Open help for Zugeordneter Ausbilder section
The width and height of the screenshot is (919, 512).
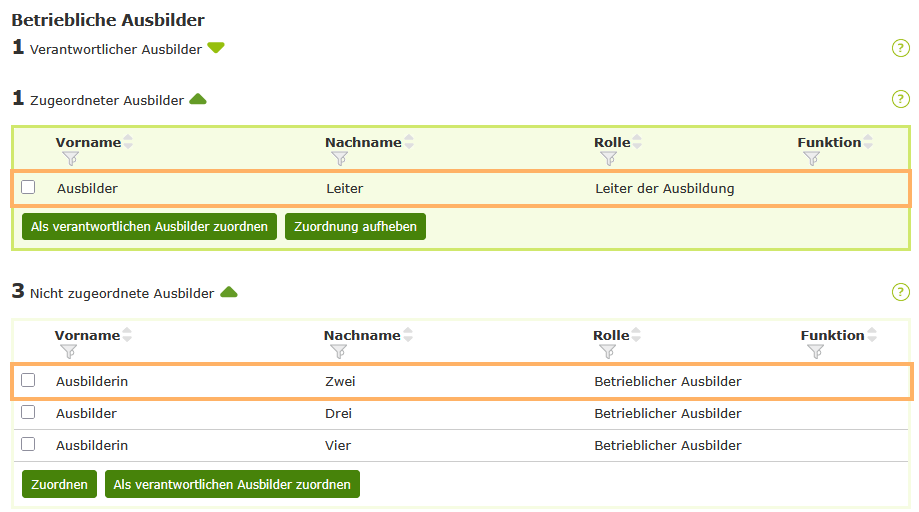click(900, 99)
